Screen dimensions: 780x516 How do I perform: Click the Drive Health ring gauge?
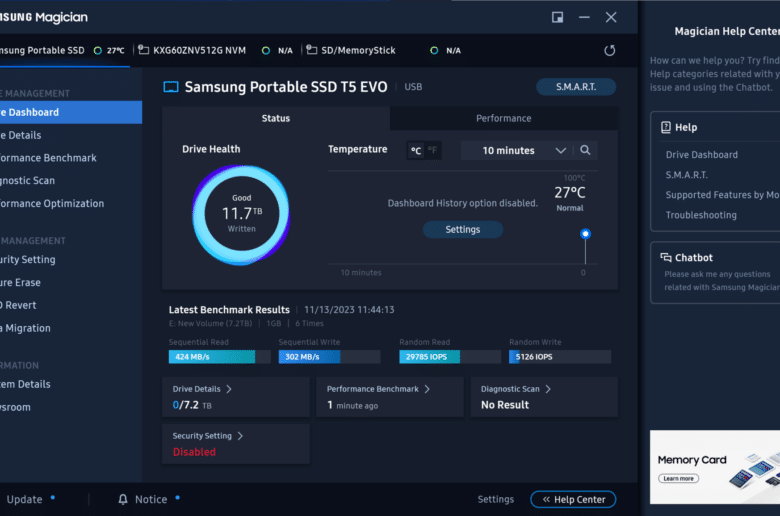coord(241,215)
